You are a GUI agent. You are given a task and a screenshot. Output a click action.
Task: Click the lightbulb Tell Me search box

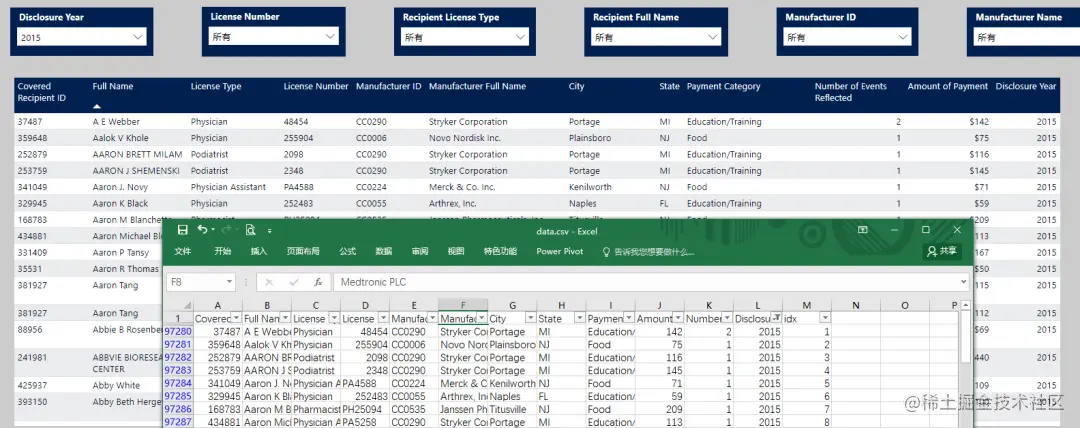[x=648, y=252]
